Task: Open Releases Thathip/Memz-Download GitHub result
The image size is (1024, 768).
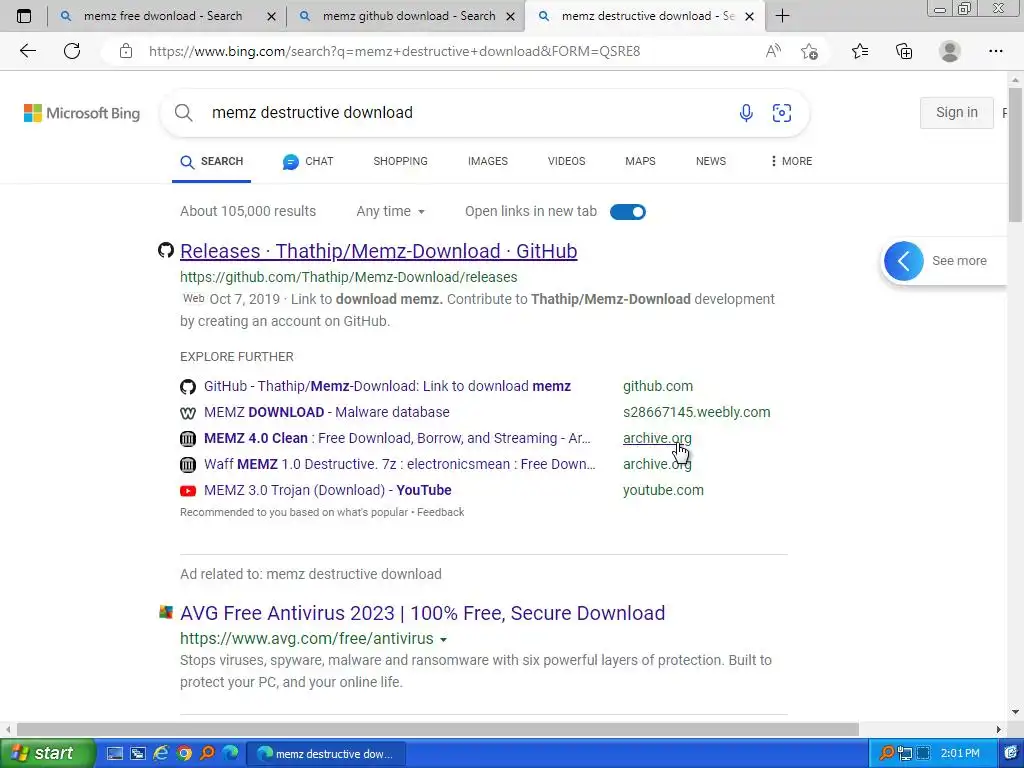Action: 379,251
